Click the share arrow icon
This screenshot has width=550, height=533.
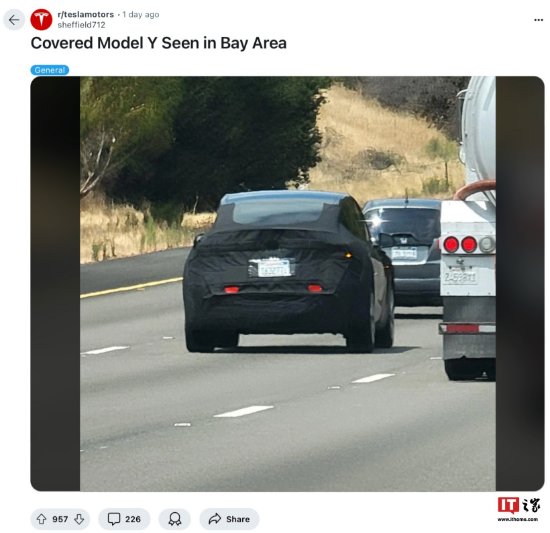(214, 519)
